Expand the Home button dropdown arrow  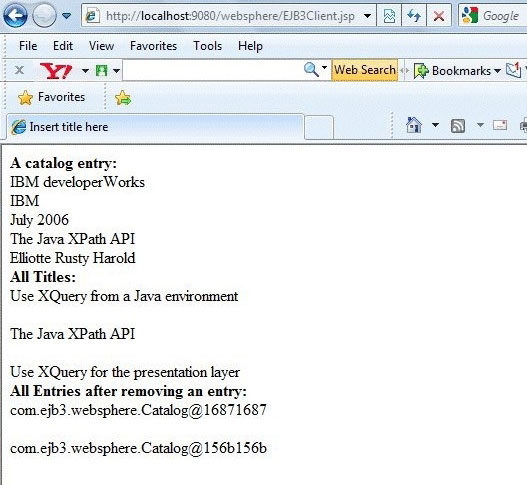coord(435,125)
